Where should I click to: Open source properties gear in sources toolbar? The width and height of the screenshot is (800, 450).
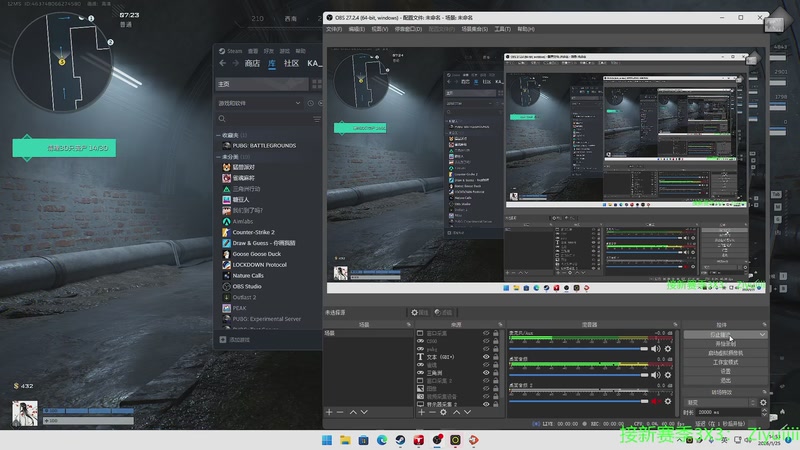(x=443, y=412)
